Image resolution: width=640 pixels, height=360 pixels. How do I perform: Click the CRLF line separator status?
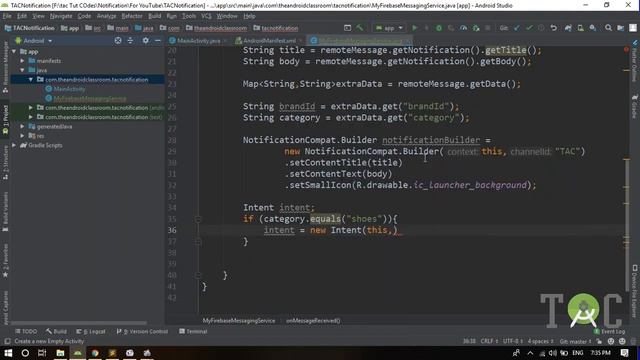(489, 341)
